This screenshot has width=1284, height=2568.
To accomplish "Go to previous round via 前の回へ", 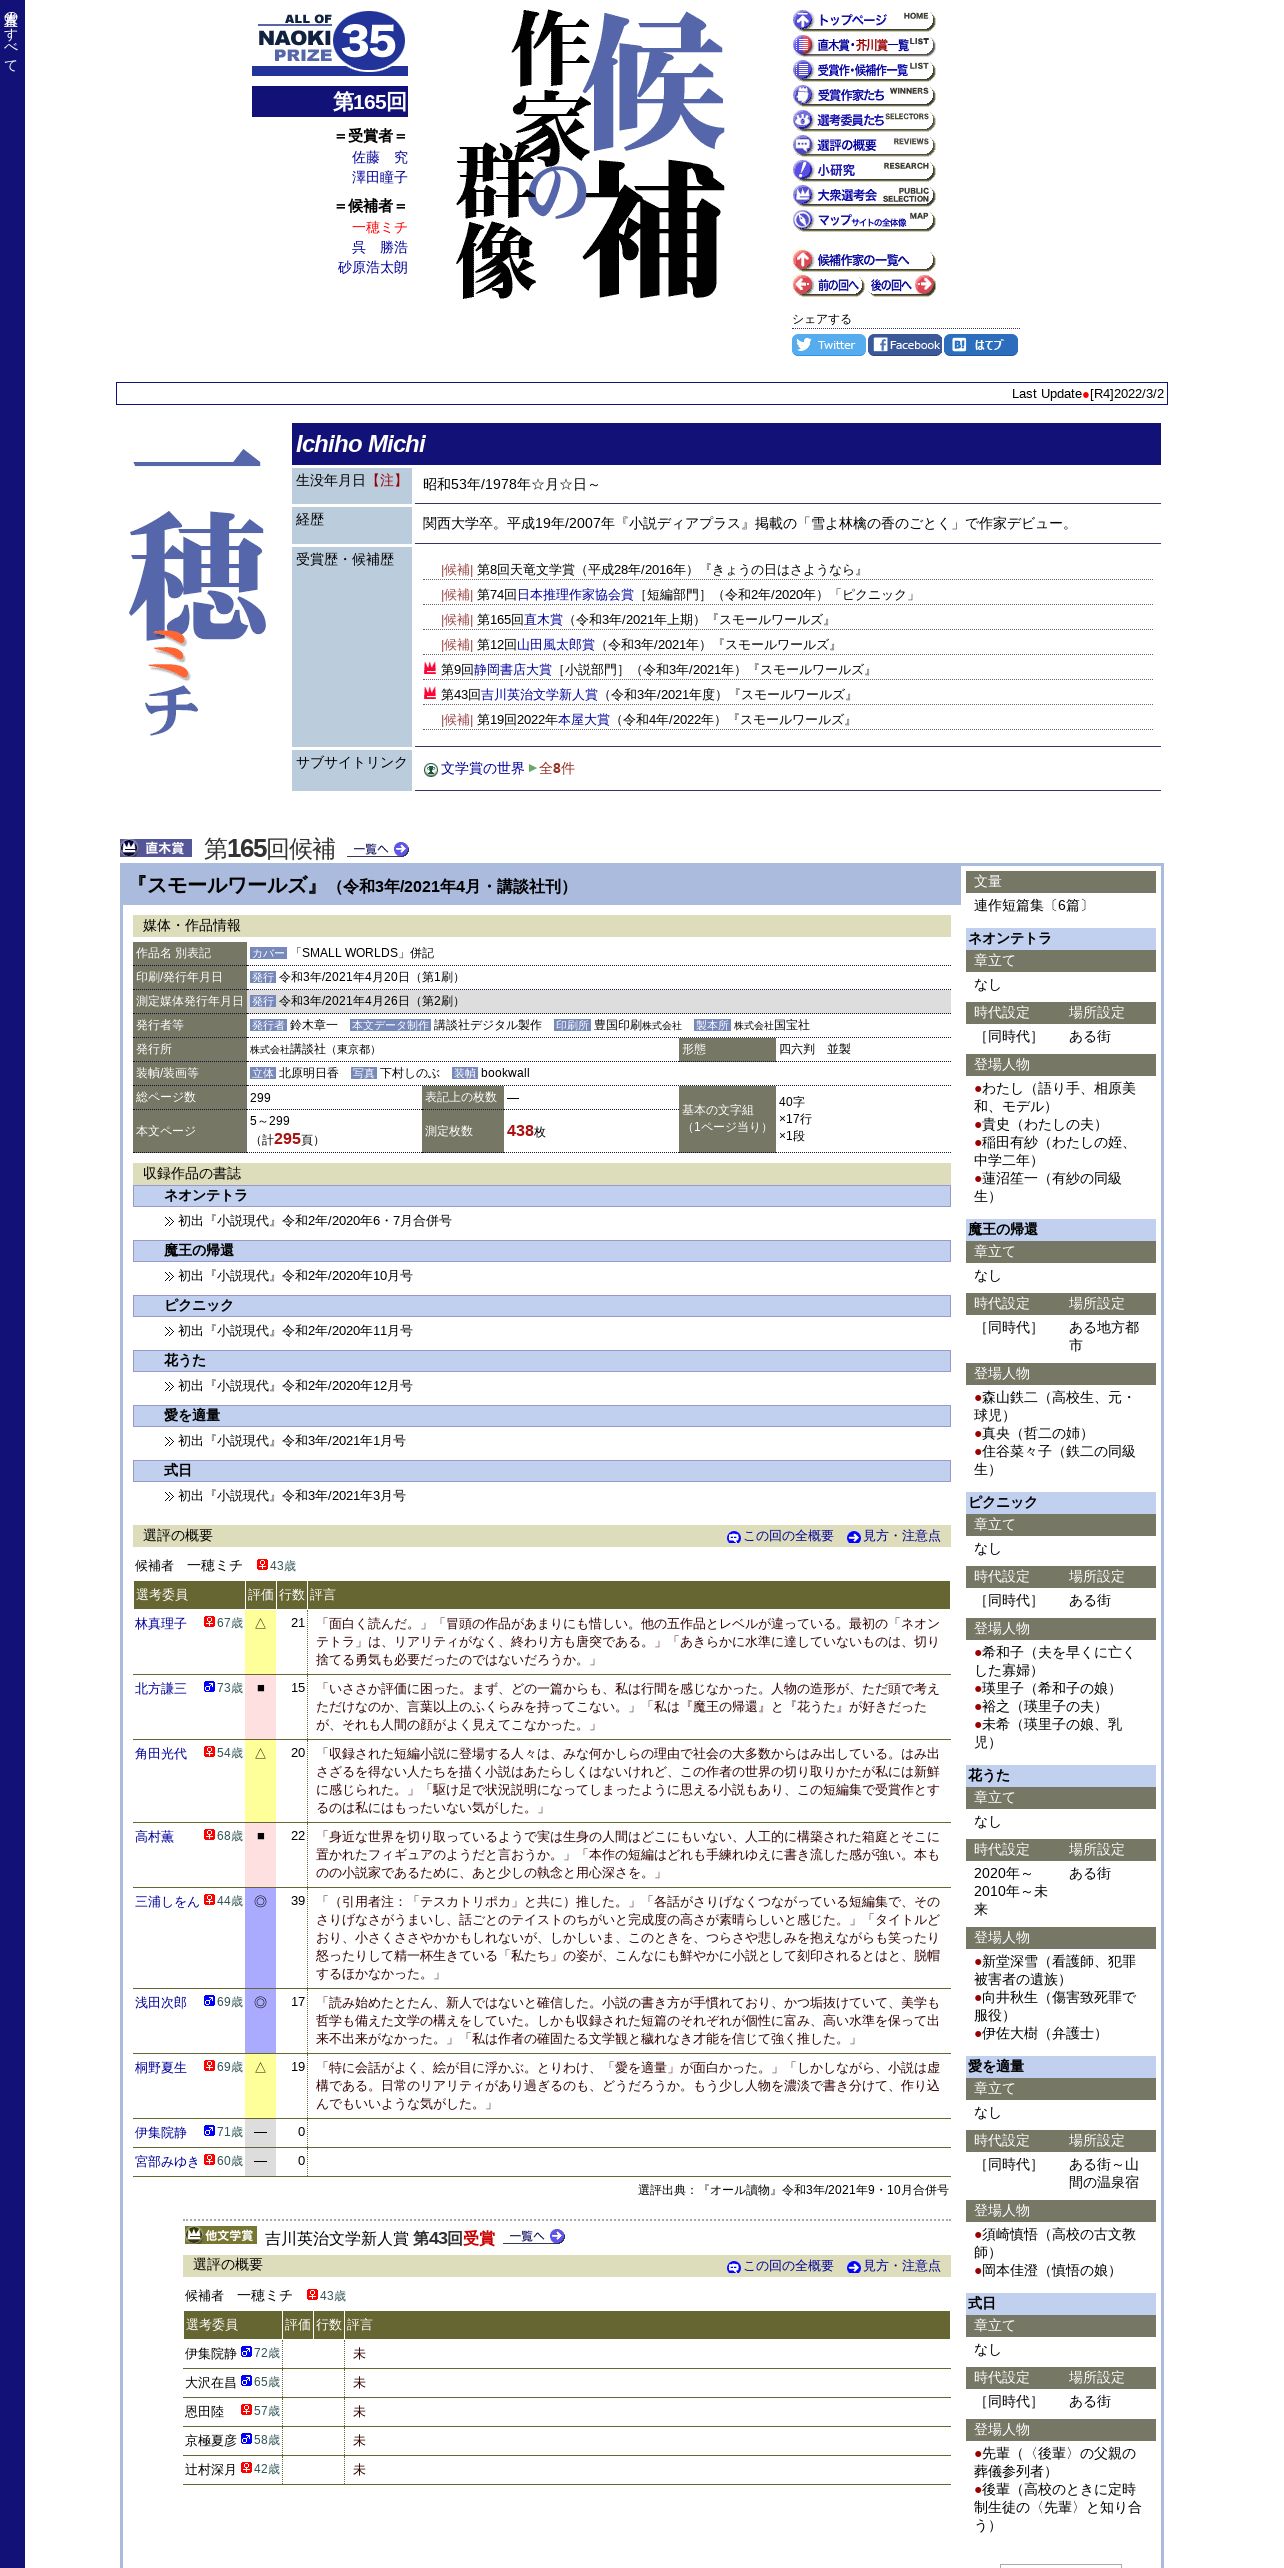I will pos(828,285).
